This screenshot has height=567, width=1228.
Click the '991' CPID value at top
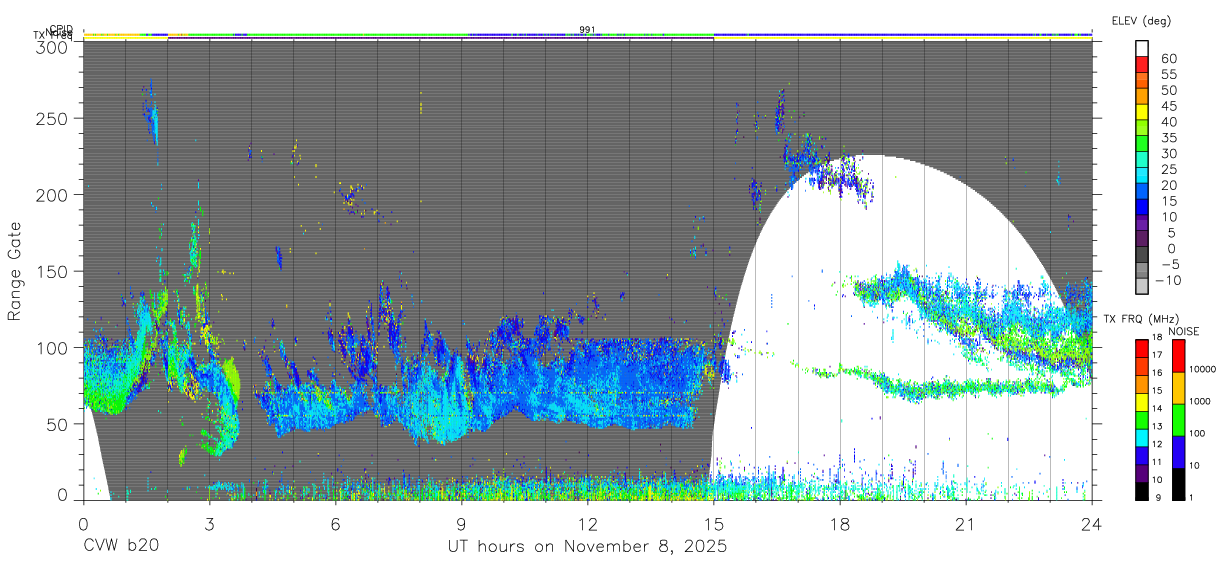click(x=587, y=29)
